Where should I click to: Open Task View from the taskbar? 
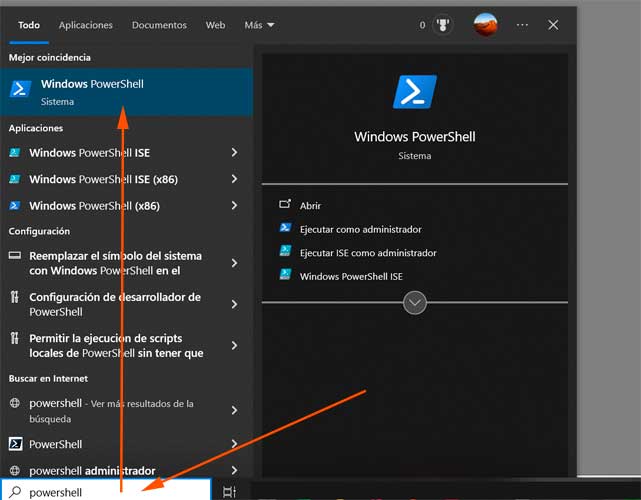[x=229, y=492]
